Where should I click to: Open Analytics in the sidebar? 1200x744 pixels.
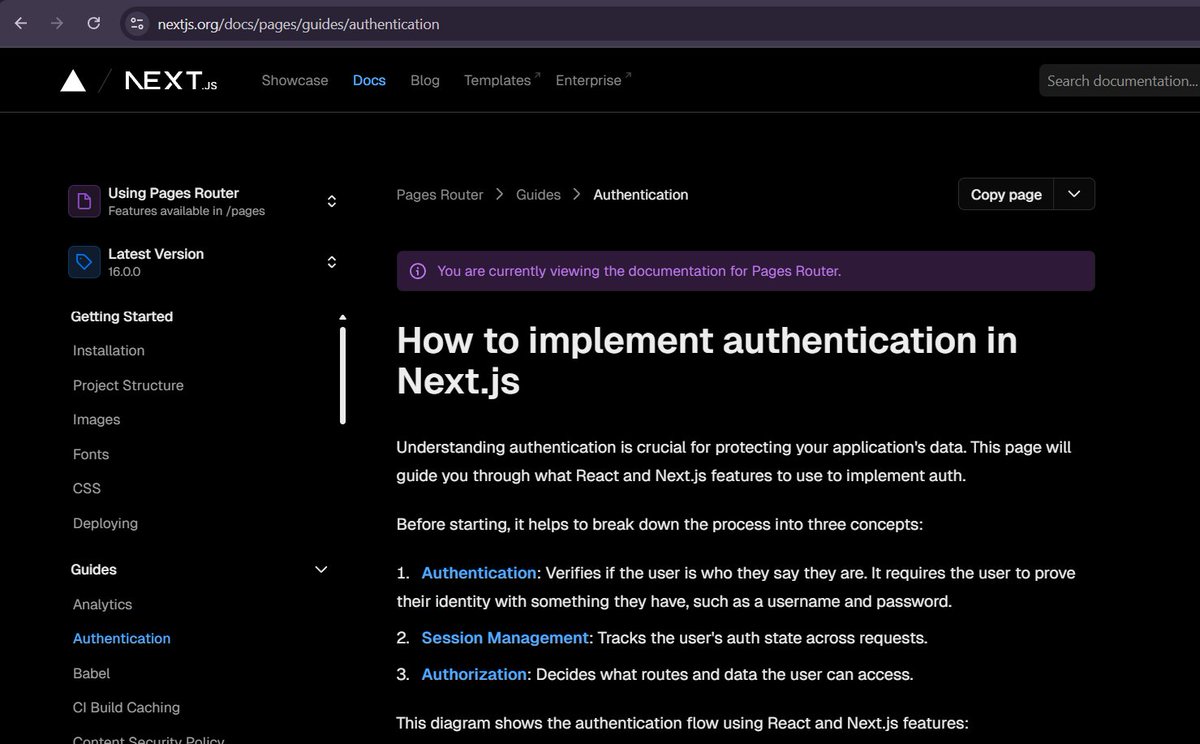coord(102,604)
